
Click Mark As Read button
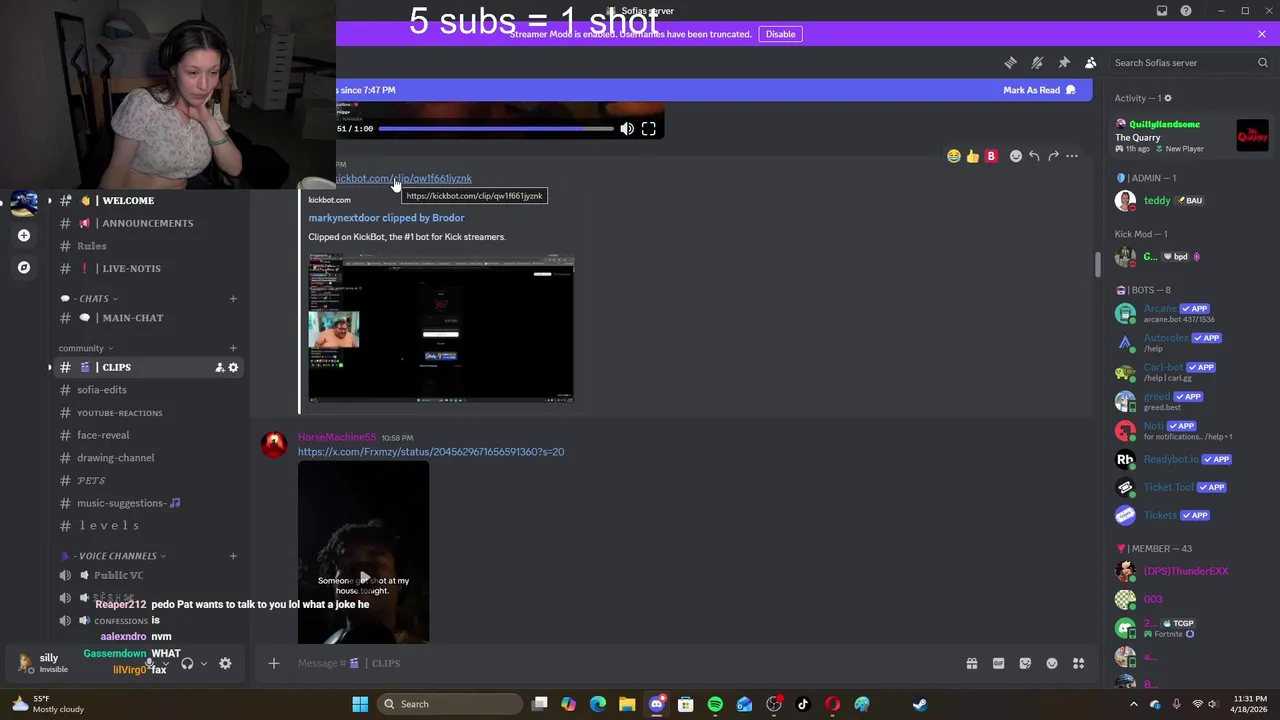1039,90
